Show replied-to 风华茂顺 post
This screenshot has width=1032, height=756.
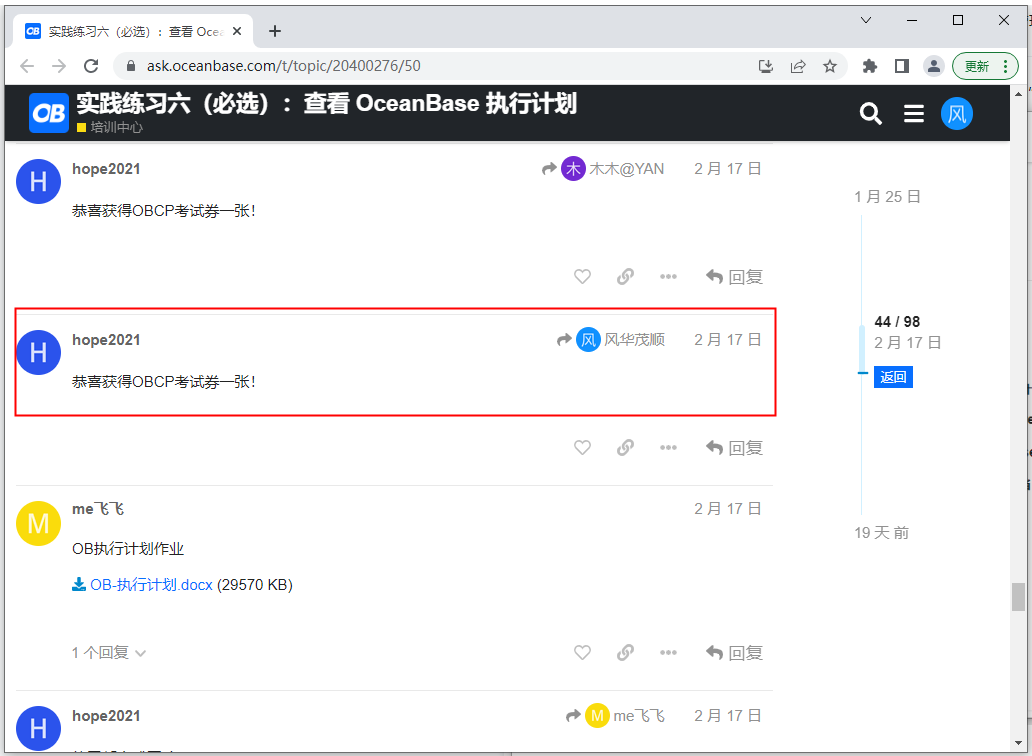[x=611, y=340]
